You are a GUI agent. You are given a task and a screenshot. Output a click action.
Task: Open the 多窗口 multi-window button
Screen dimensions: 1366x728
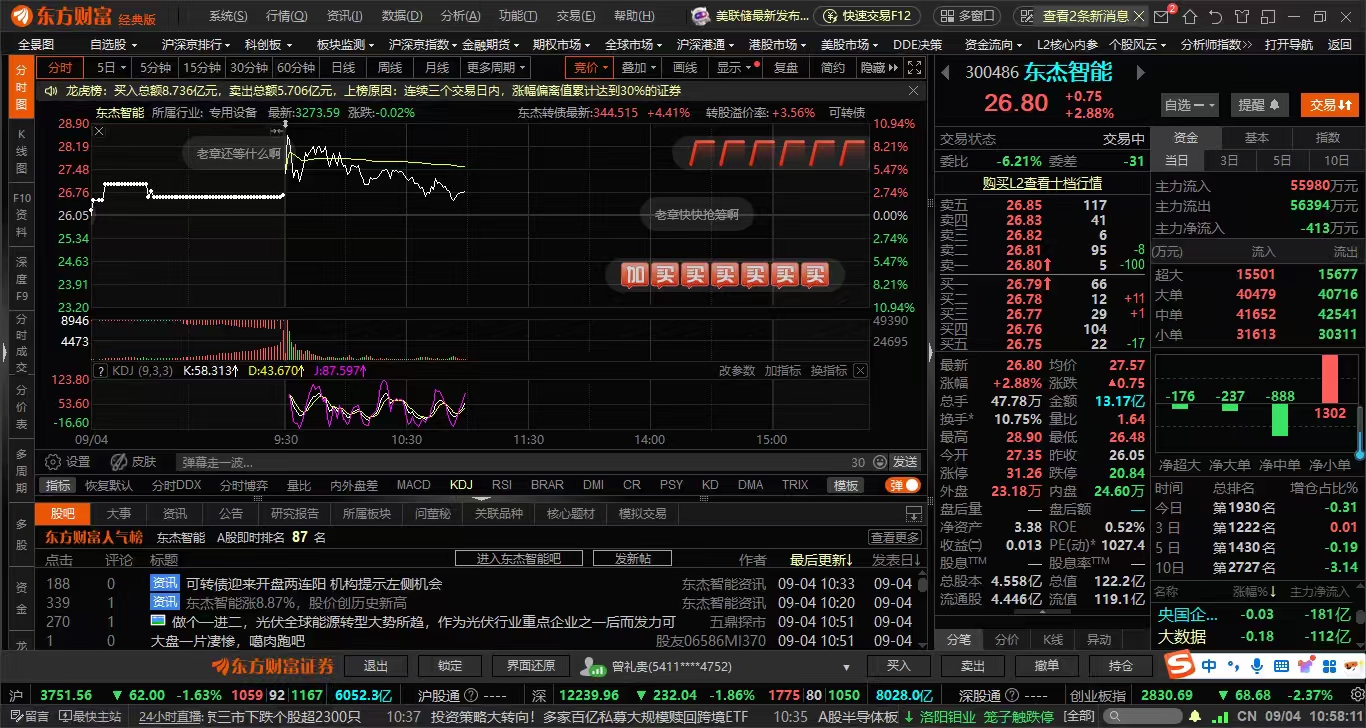pyautogui.click(x=967, y=16)
